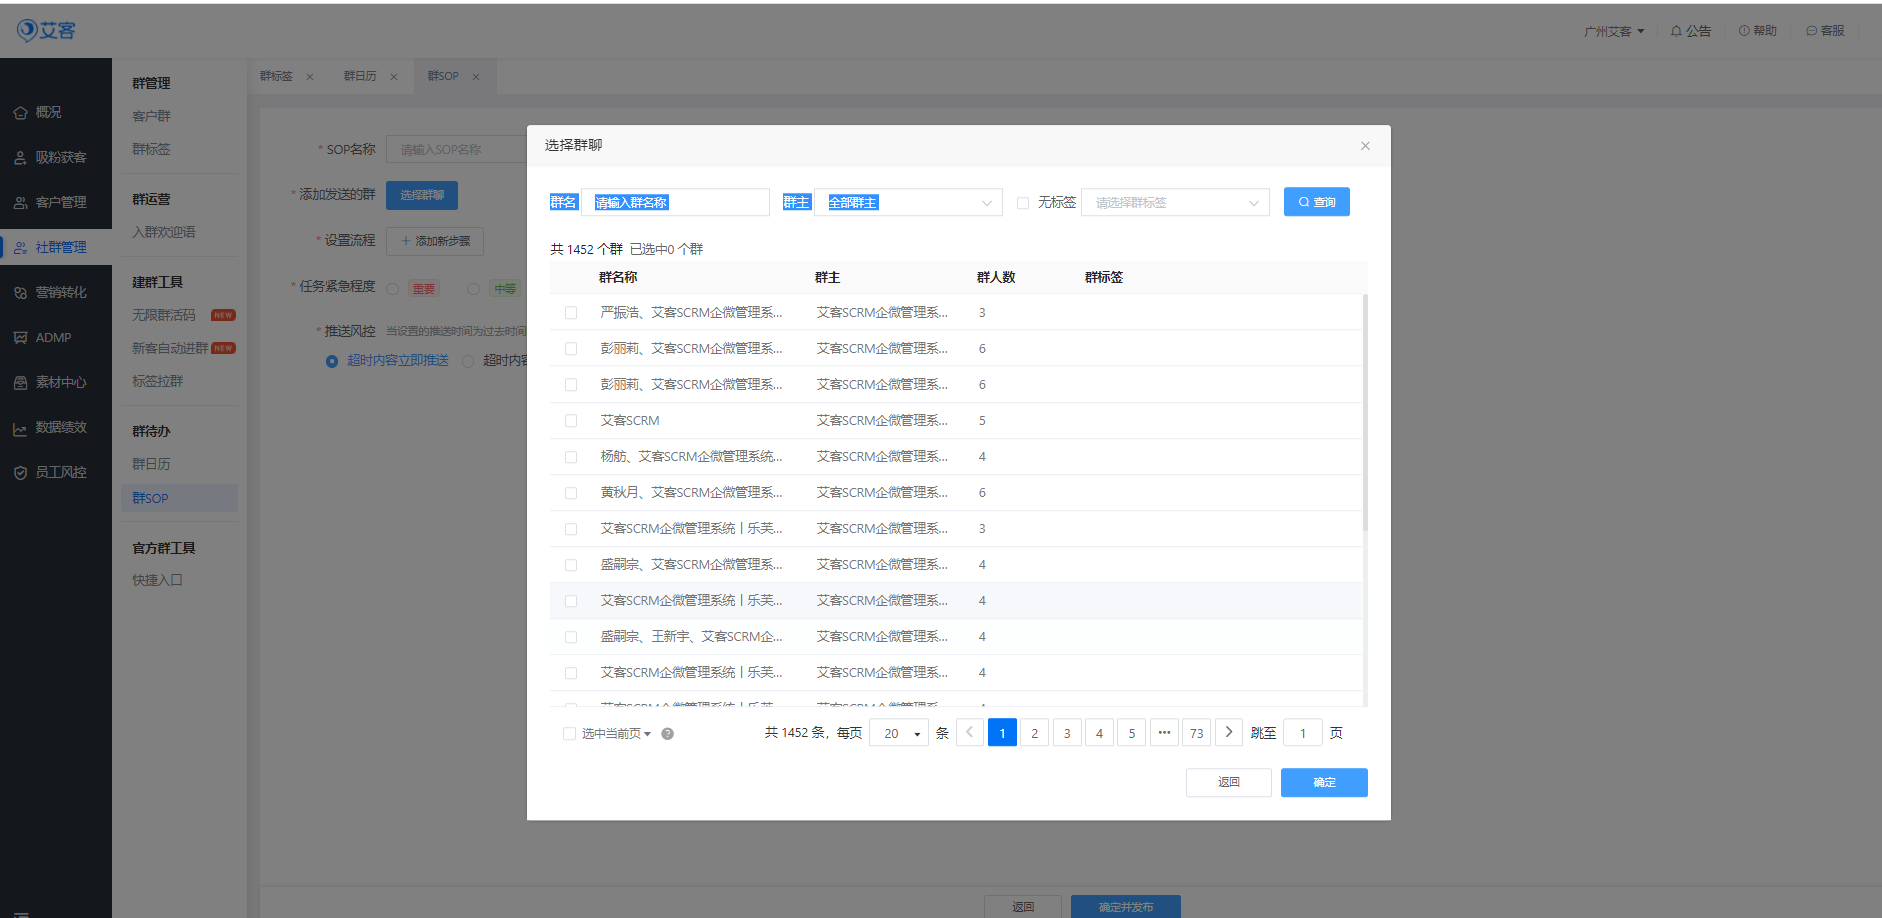Go to next page arrow in pagination
The height and width of the screenshot is (918, 1882).
(1229, 733)
